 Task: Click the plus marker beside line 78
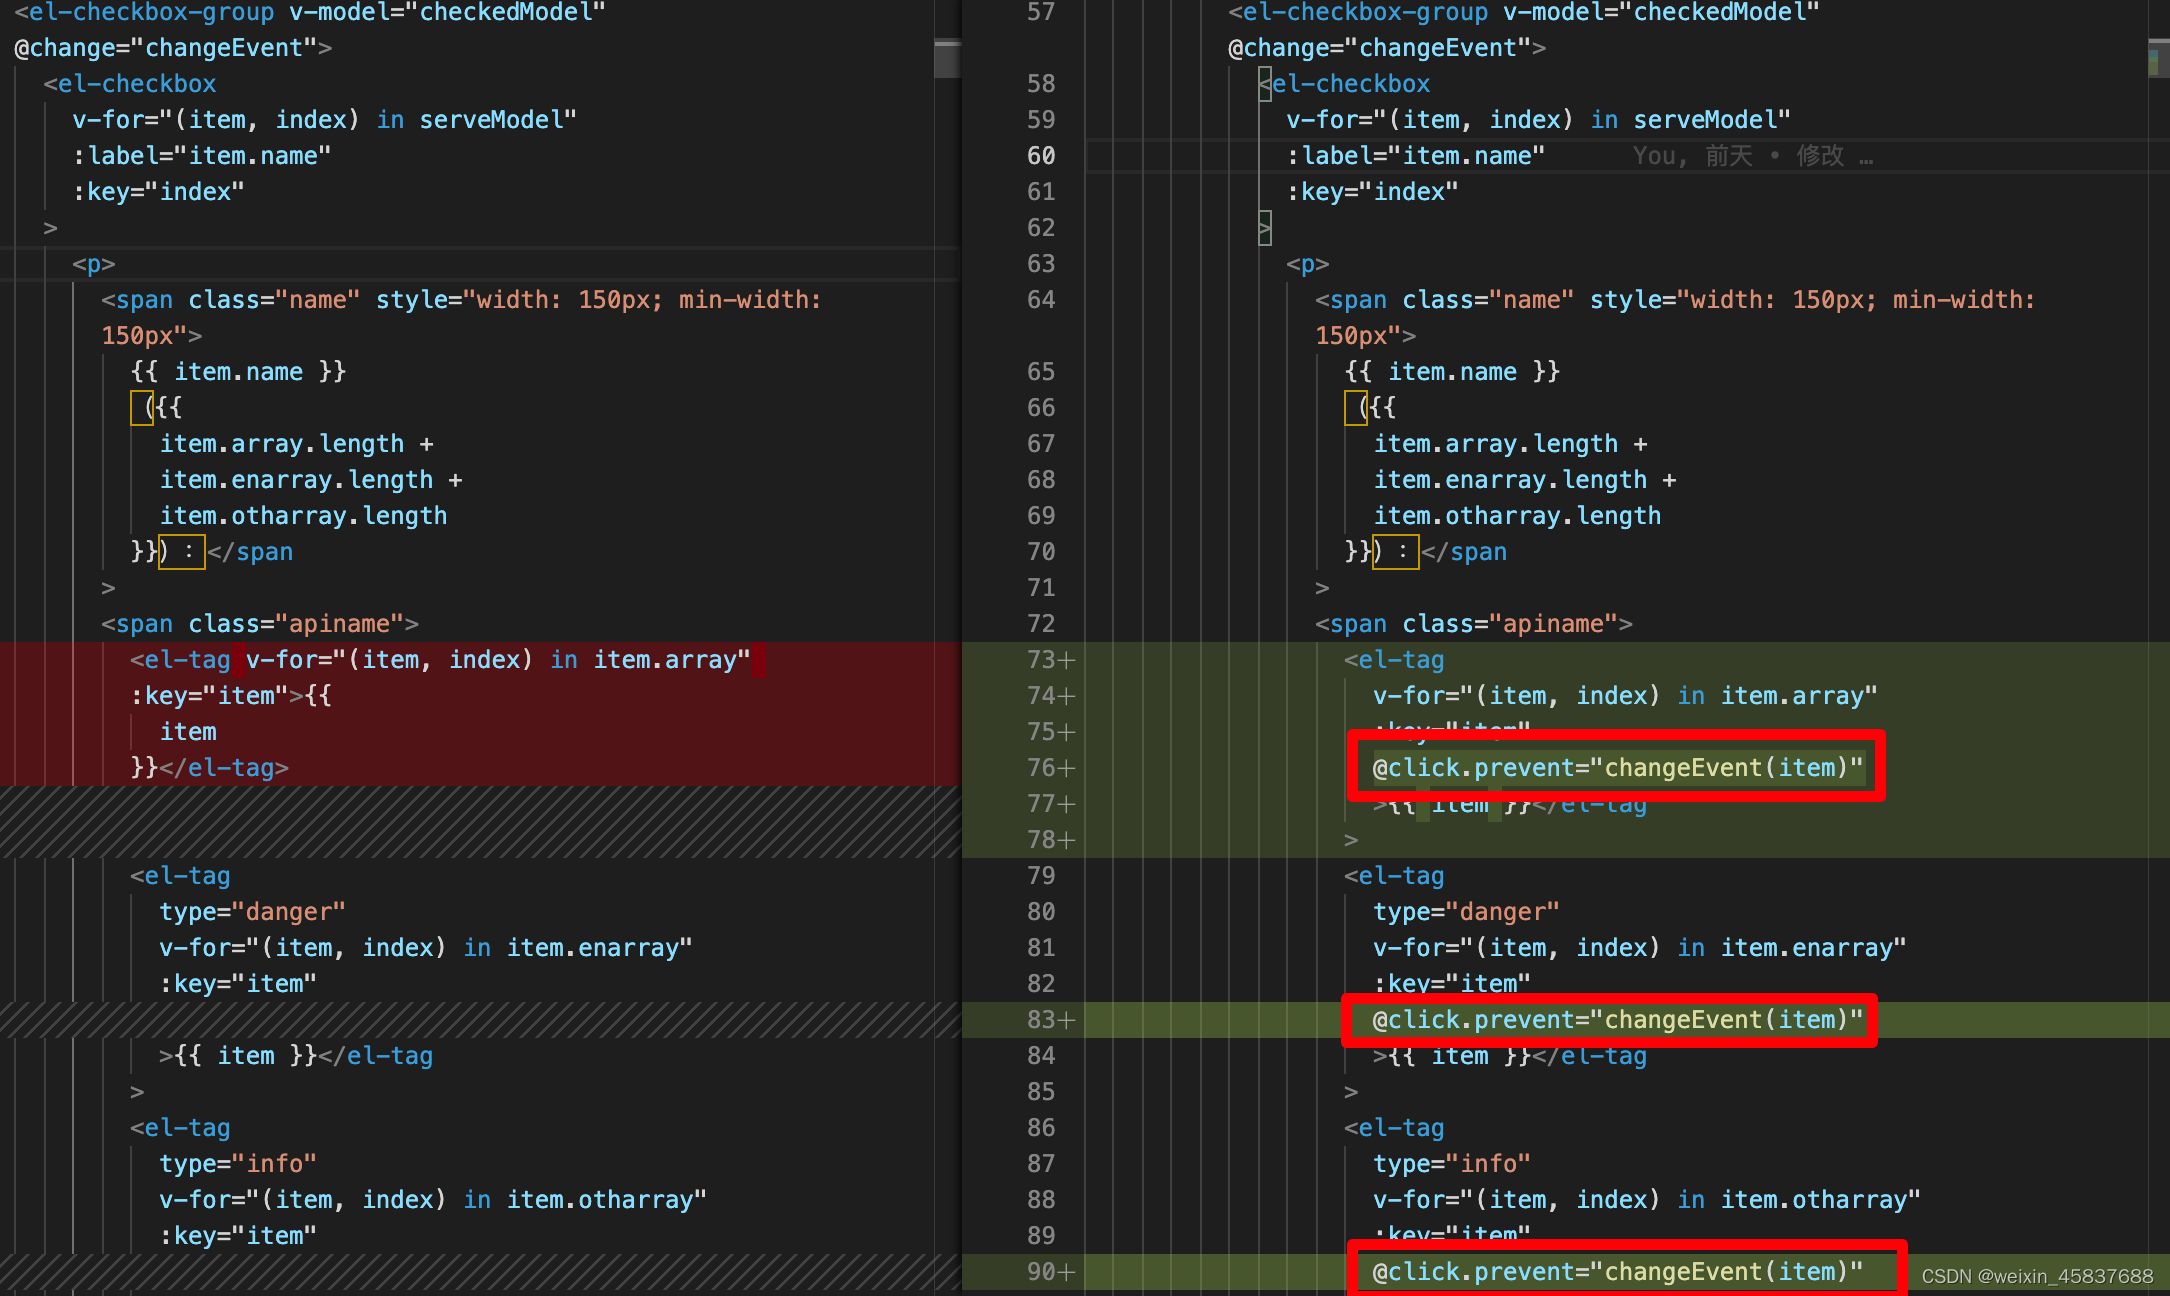1067,840
